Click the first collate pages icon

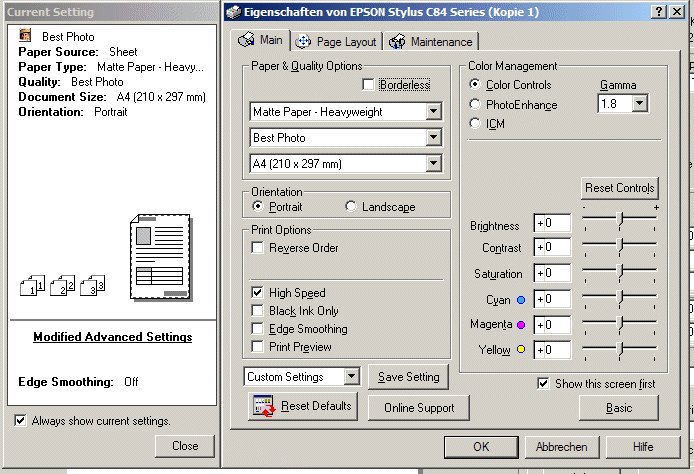(x=32, y=285)
